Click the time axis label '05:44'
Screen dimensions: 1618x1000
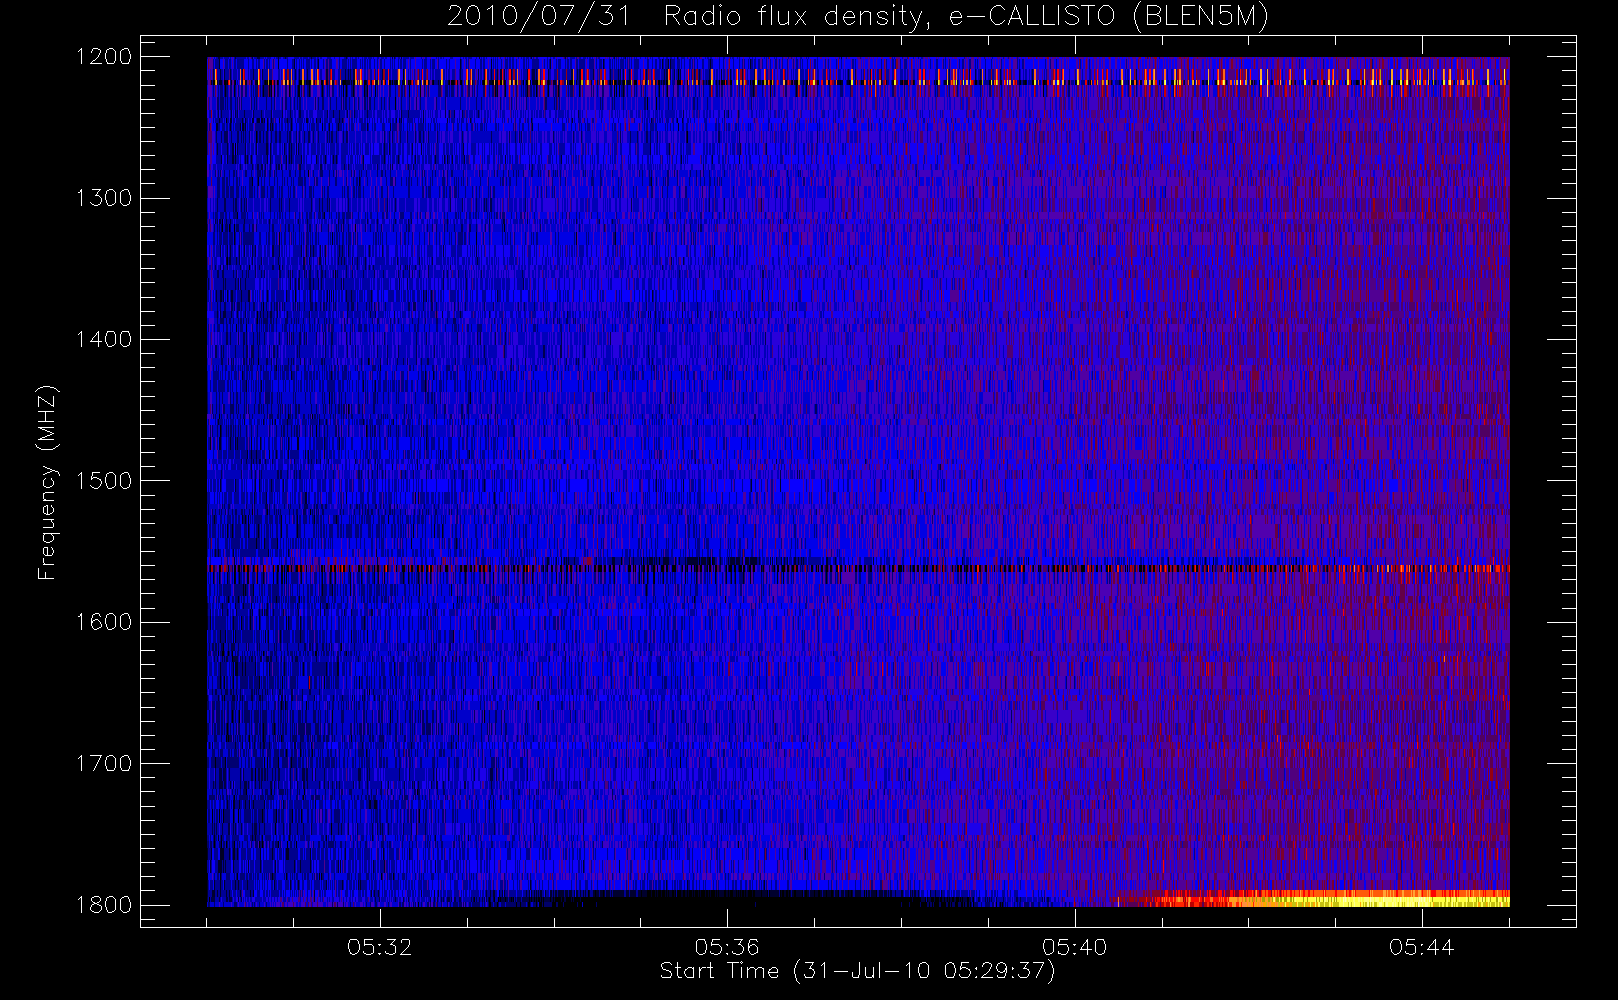coord(1421,947)
